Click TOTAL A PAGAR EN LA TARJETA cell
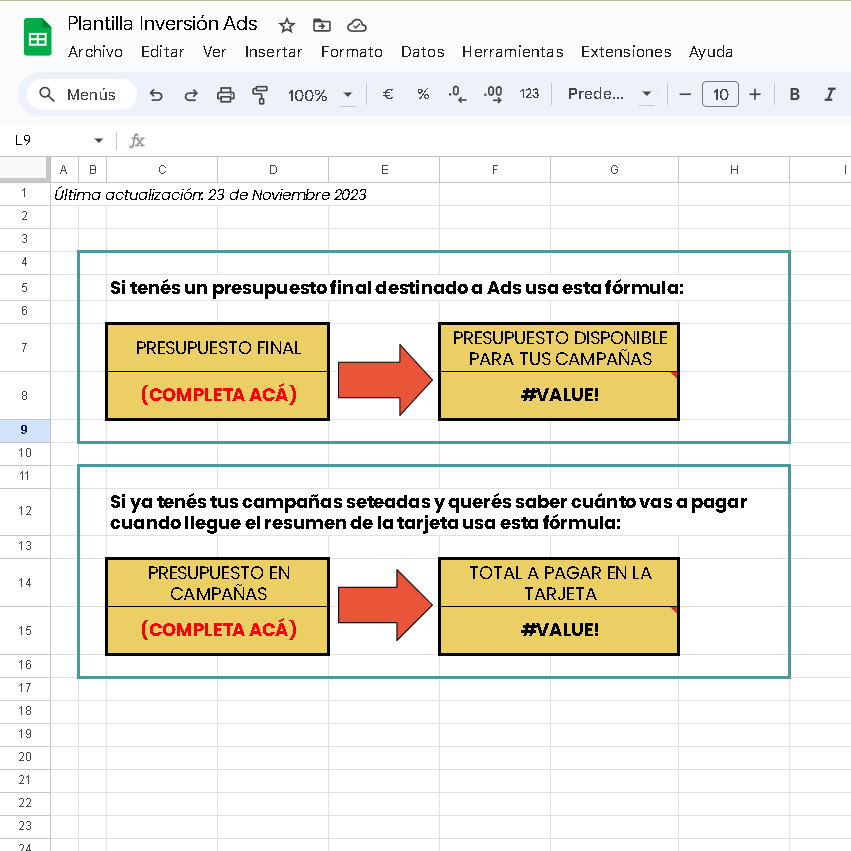This screenshot has height=851, width=851. [559, 583]
